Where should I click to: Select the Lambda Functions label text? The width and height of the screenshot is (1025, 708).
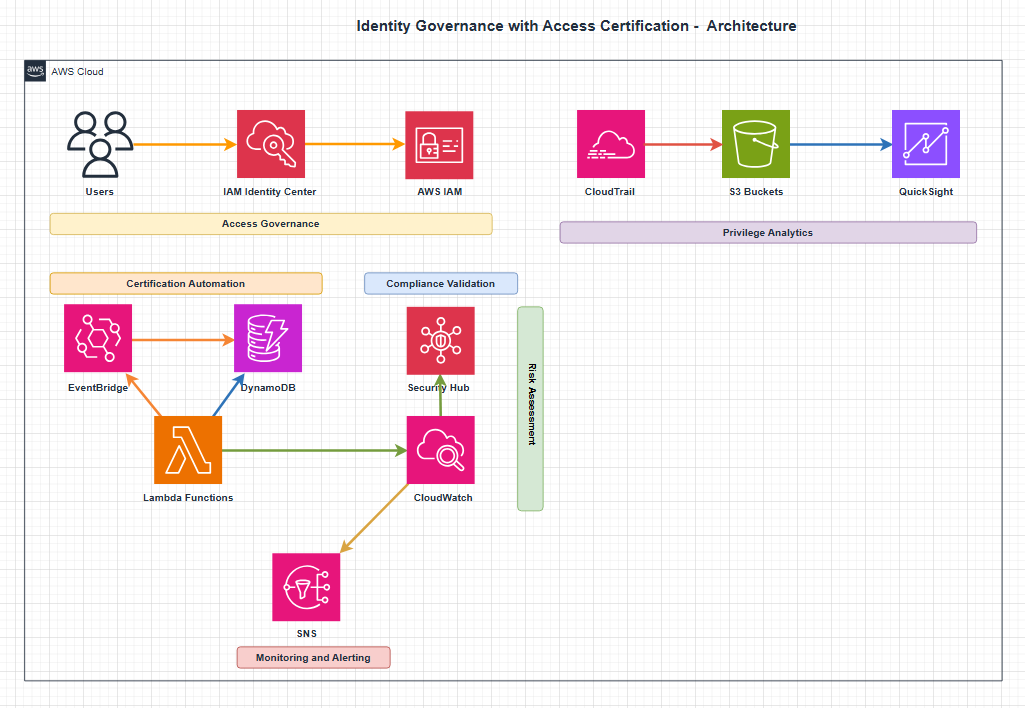click(x=188, y=497)
